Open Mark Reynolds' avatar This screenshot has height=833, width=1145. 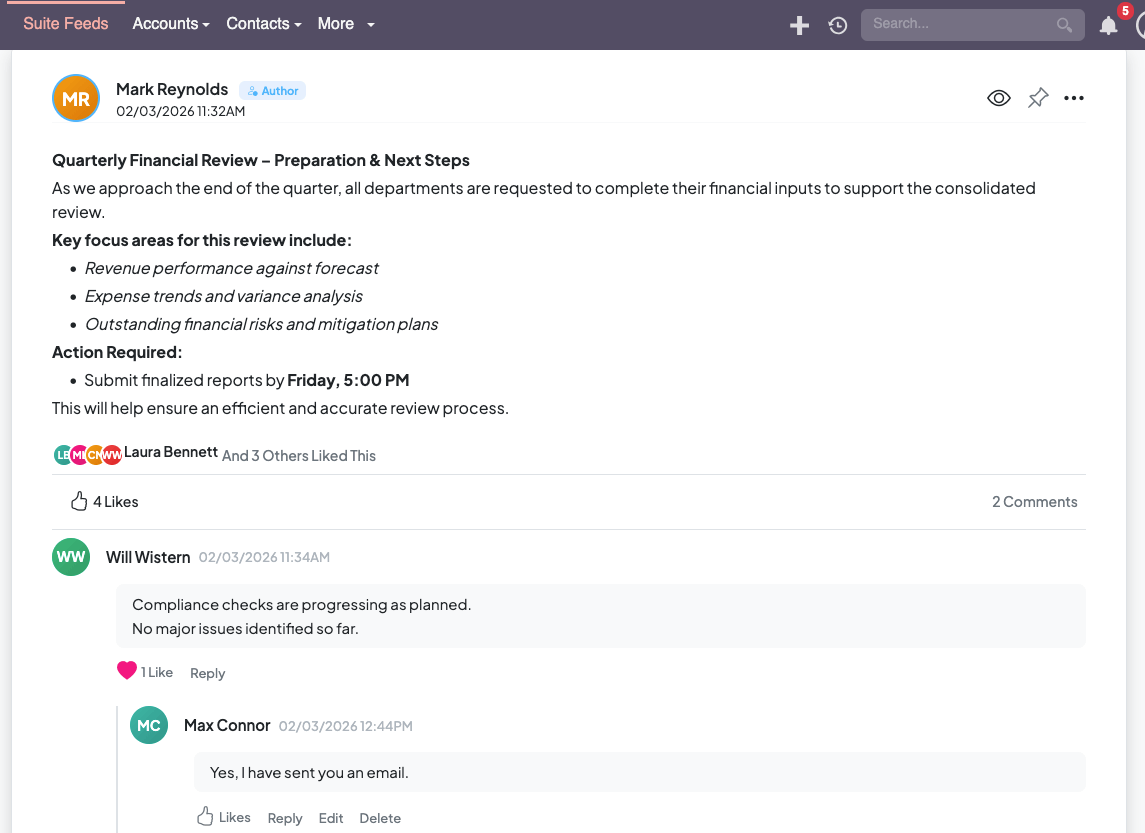(75, 98)
